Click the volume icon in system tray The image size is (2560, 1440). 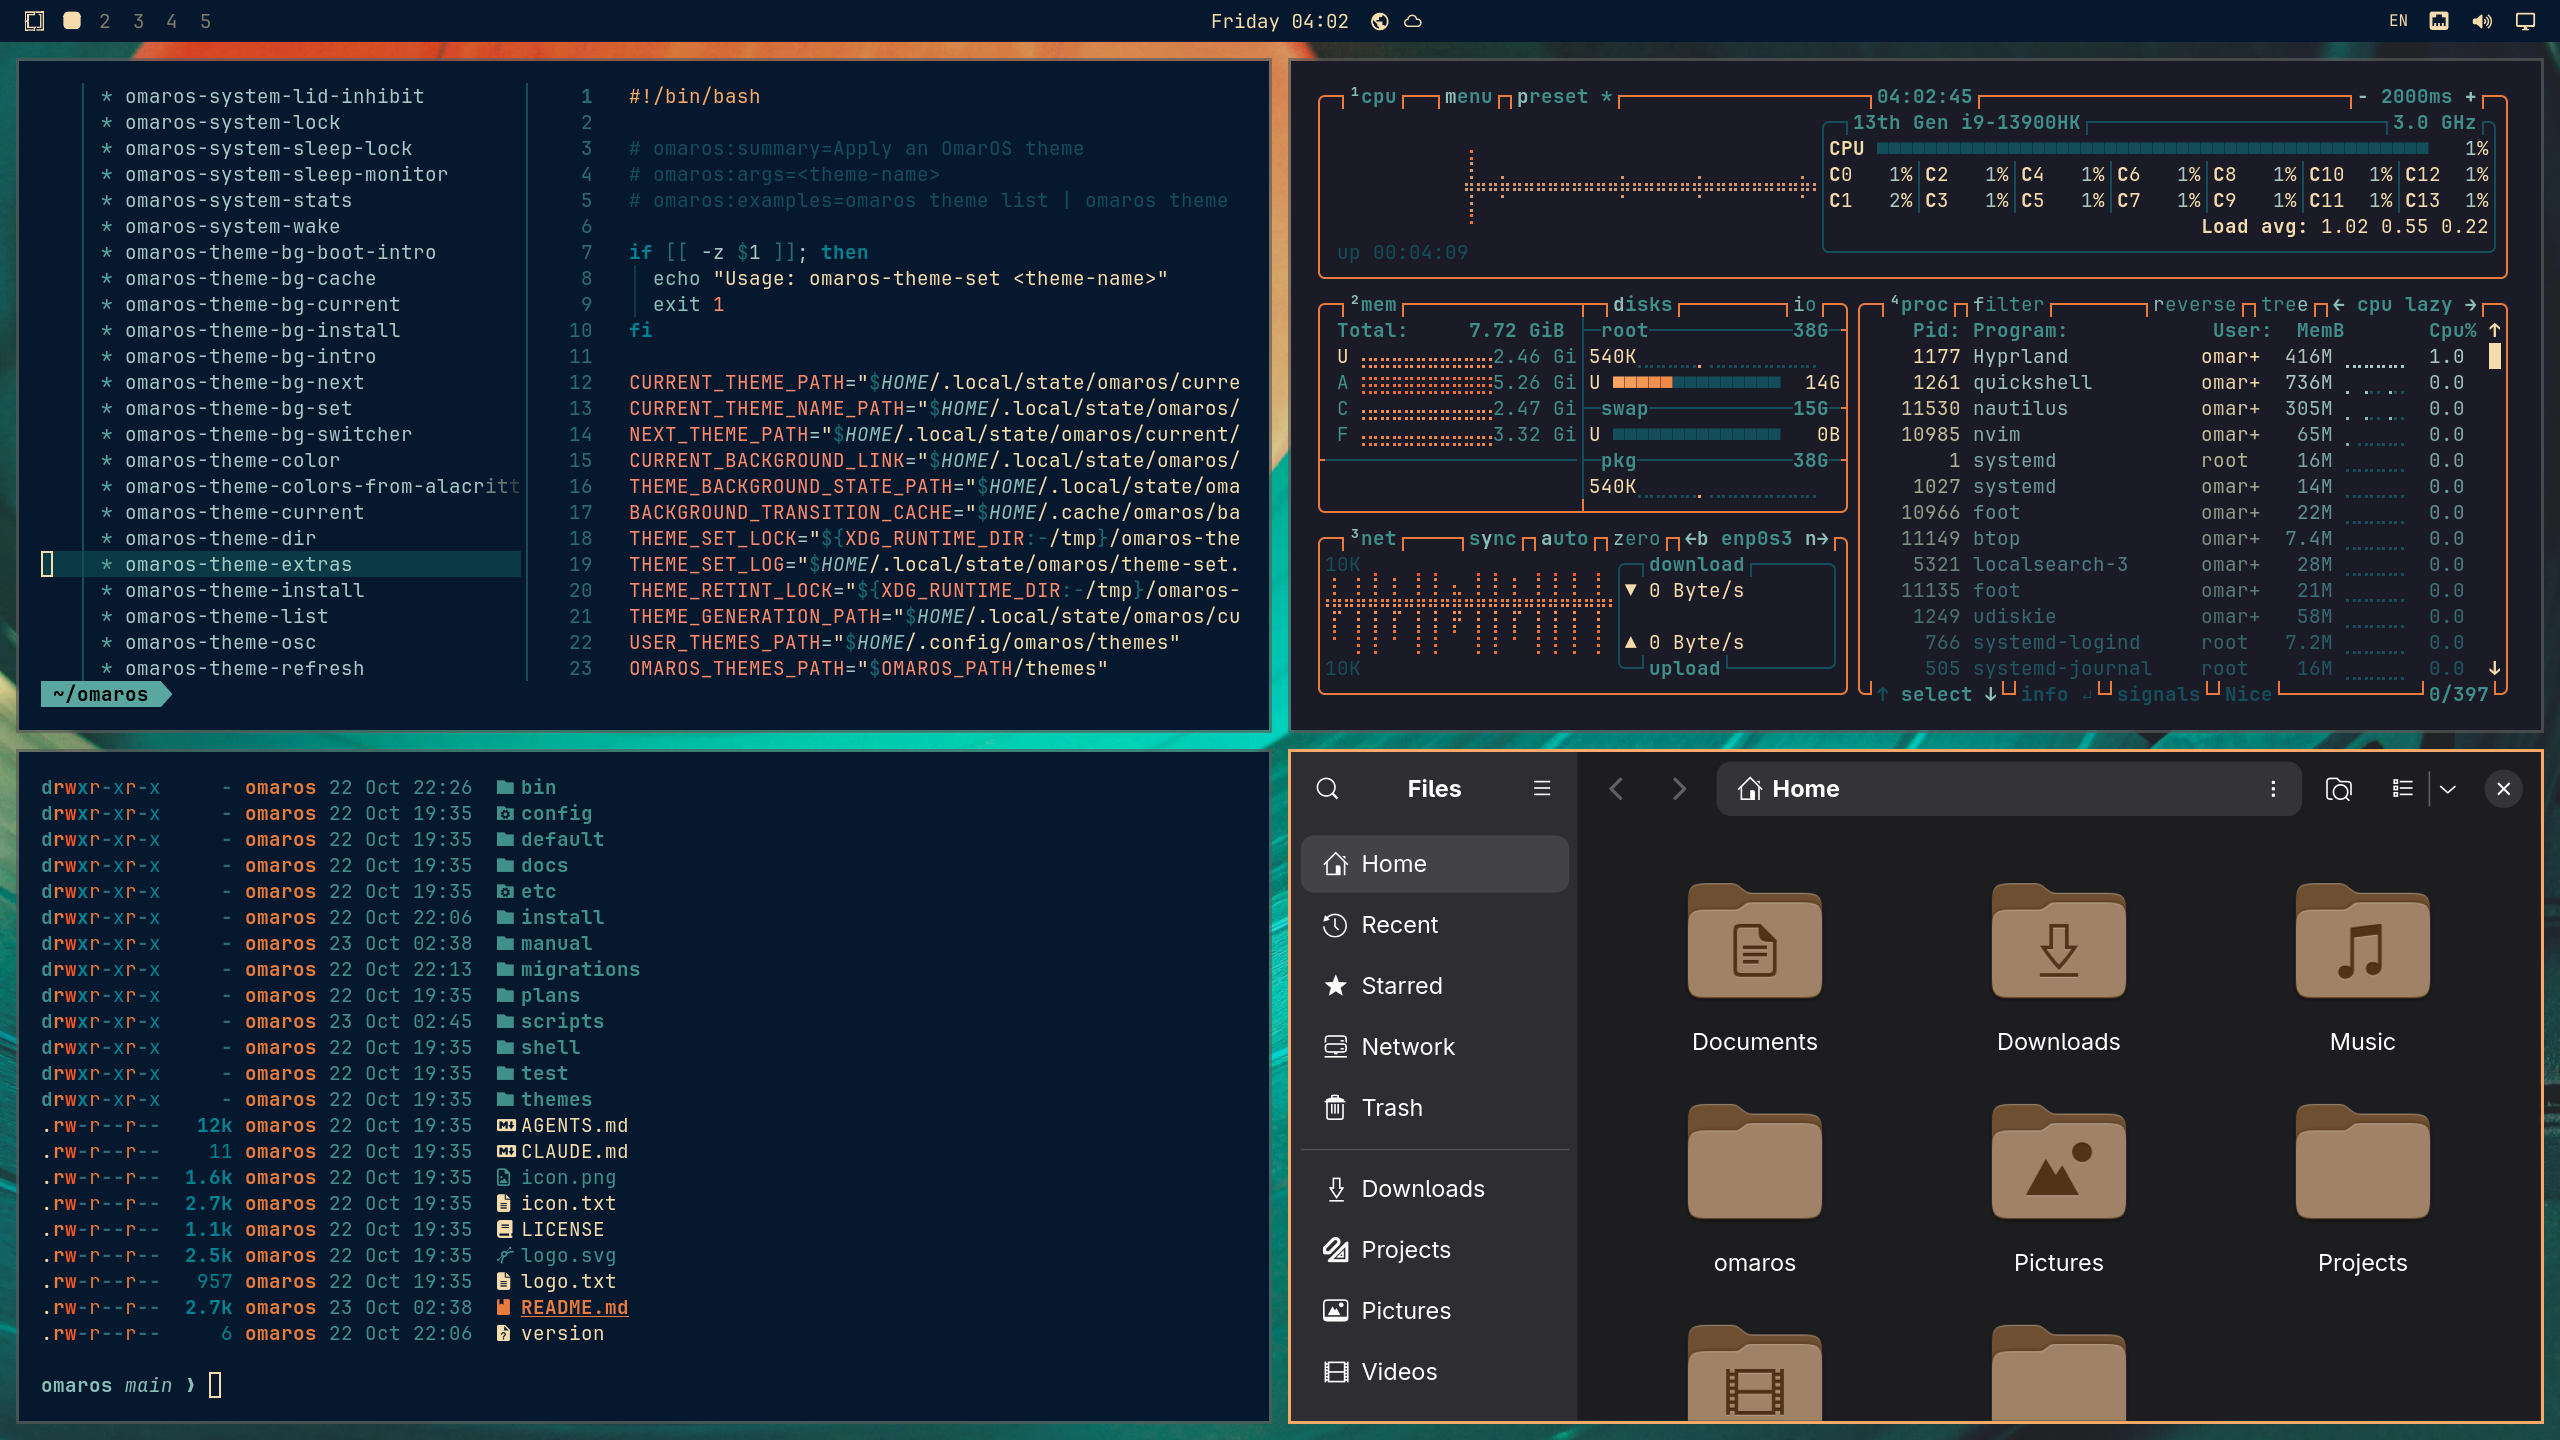2482,21
